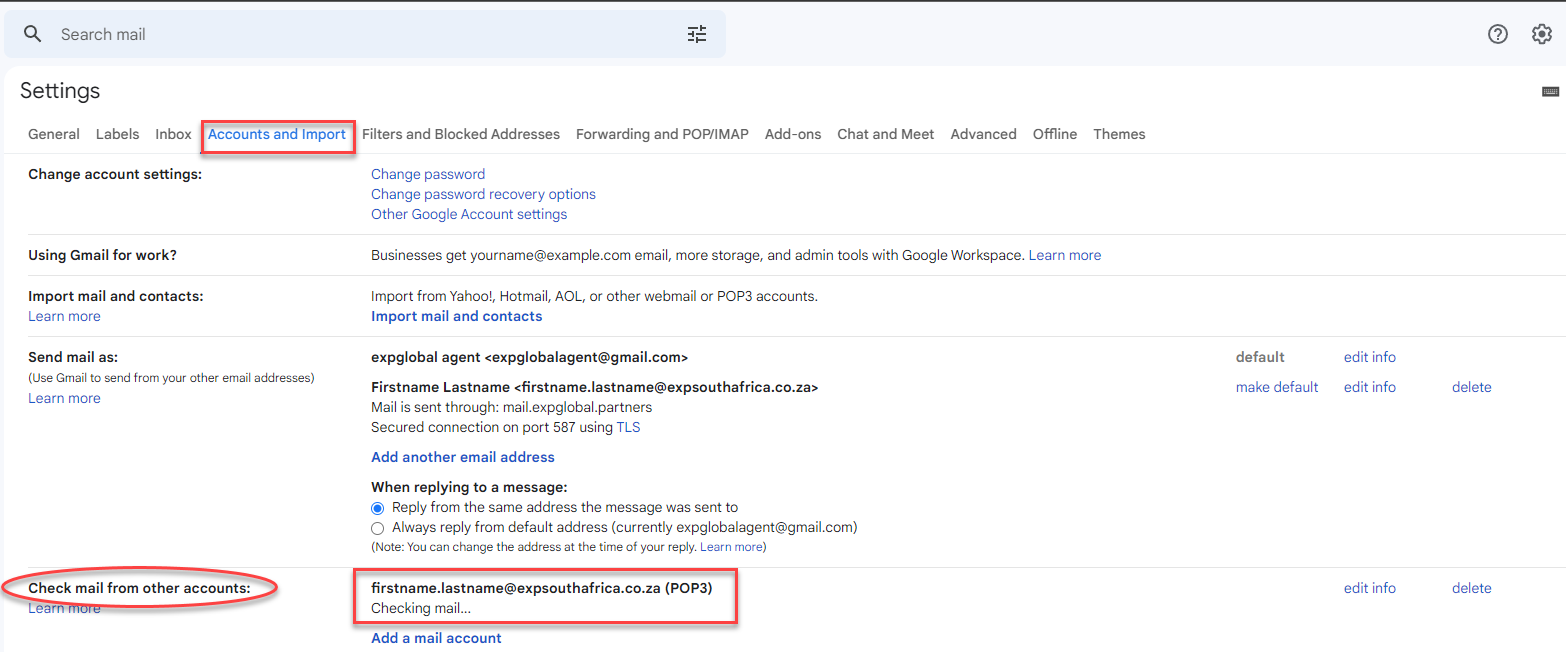This screenshot has width=1566, height=652.
Task: Click the Change password link
Action: 428,174
